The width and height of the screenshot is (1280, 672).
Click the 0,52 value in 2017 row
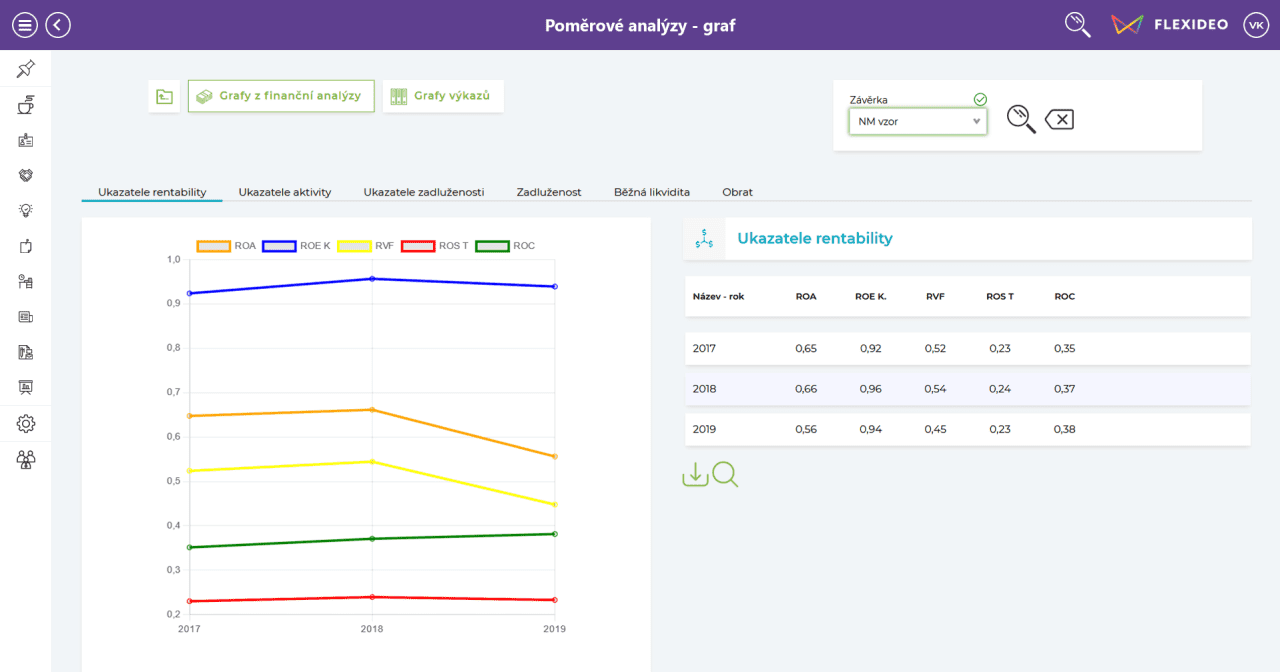935,348
